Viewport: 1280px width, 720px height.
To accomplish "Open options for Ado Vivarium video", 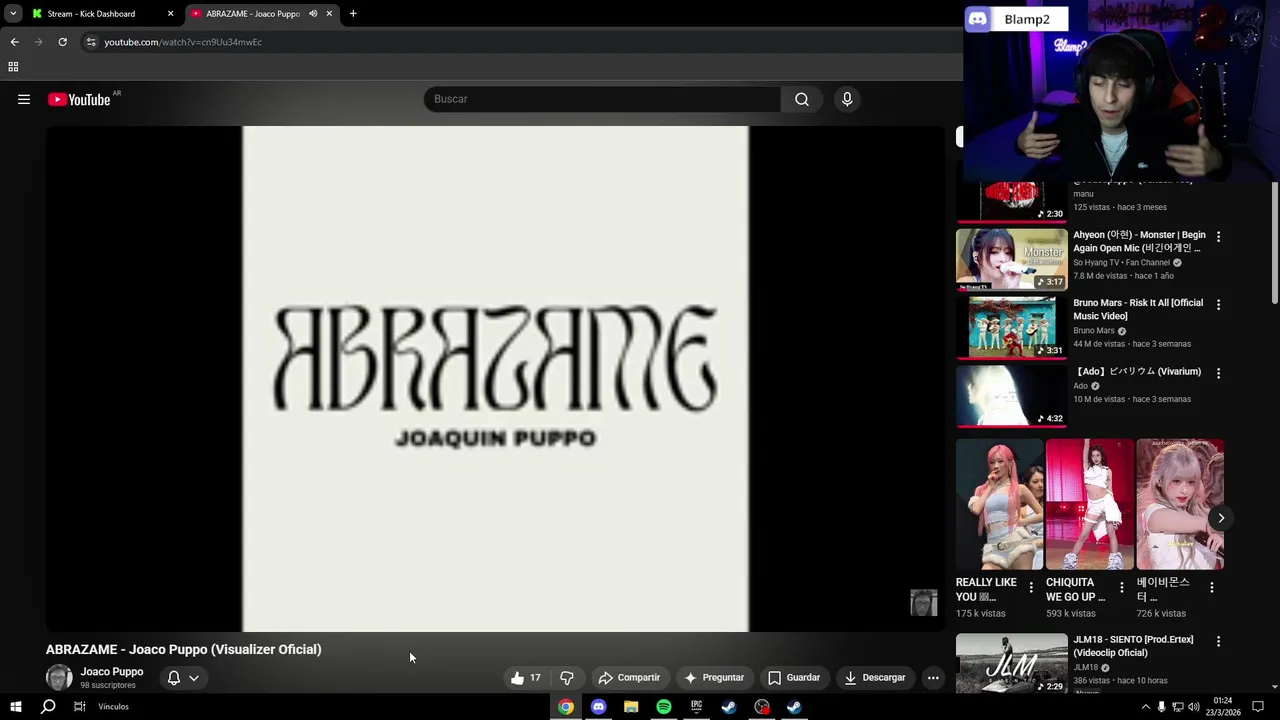I will point(1218,373).
